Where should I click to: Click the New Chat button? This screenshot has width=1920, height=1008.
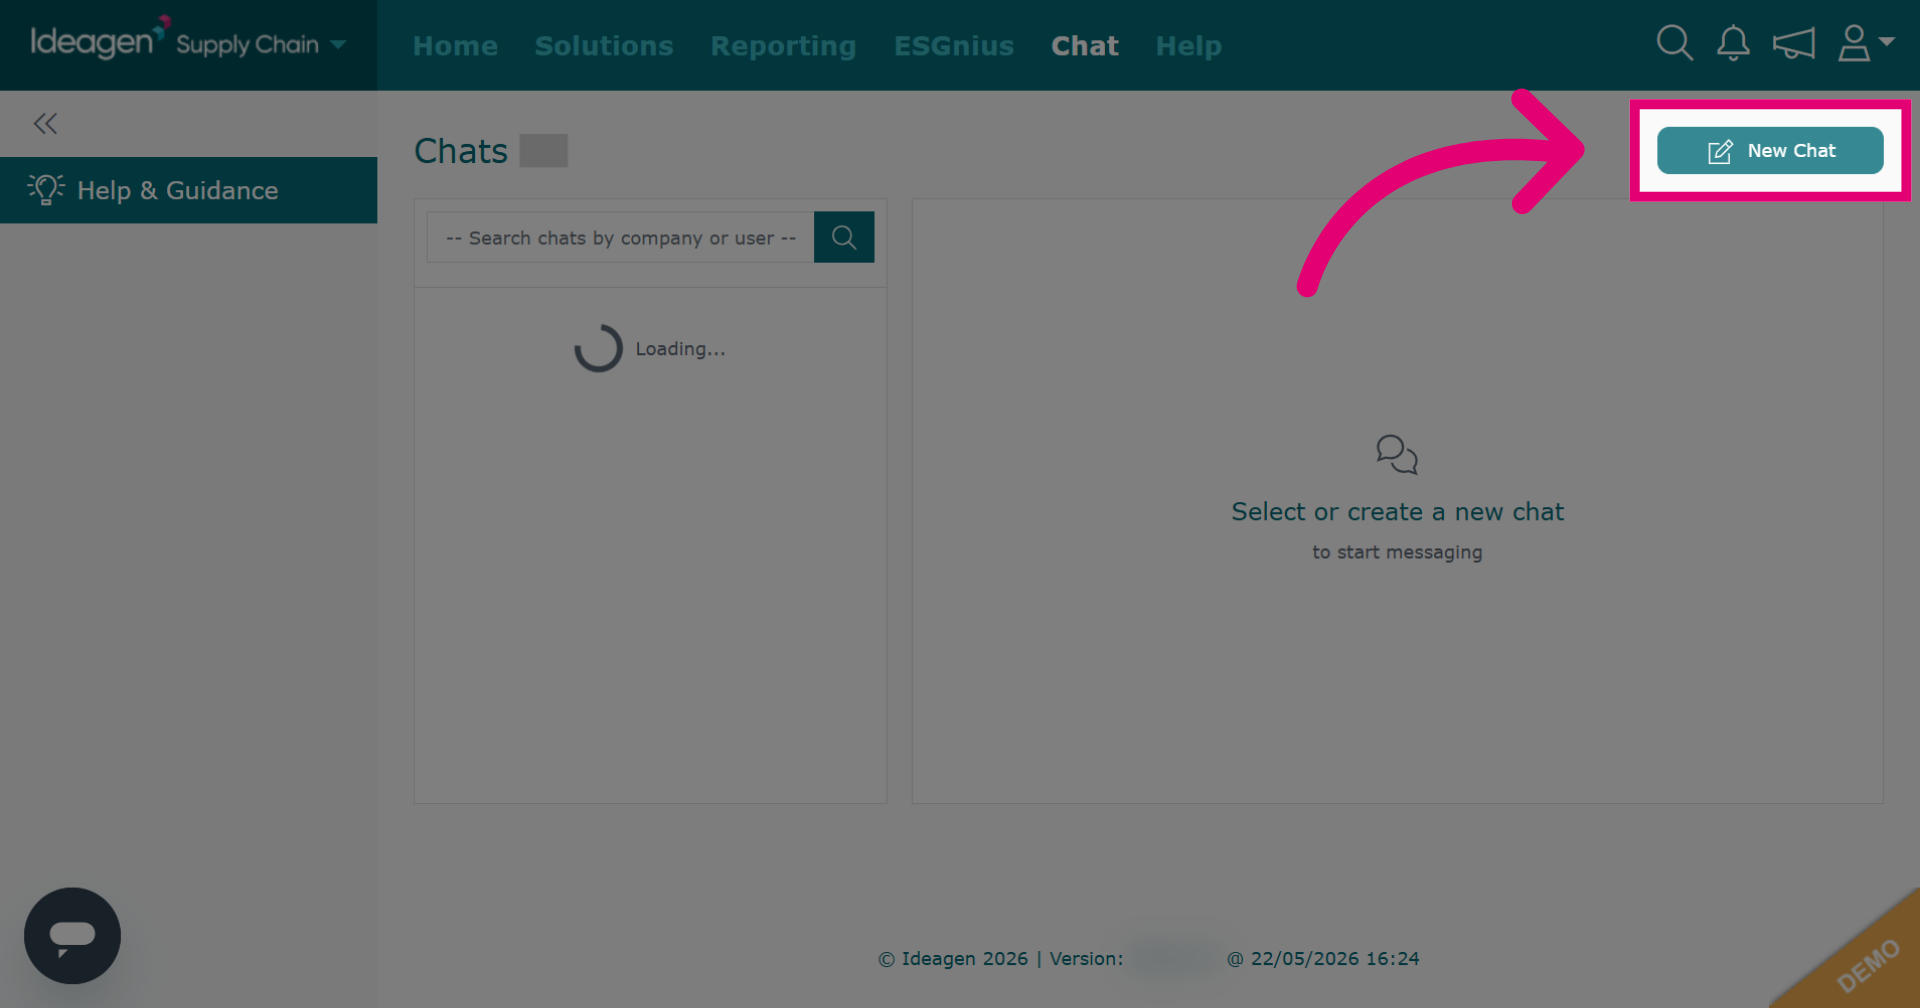(x=1770, y=150)
